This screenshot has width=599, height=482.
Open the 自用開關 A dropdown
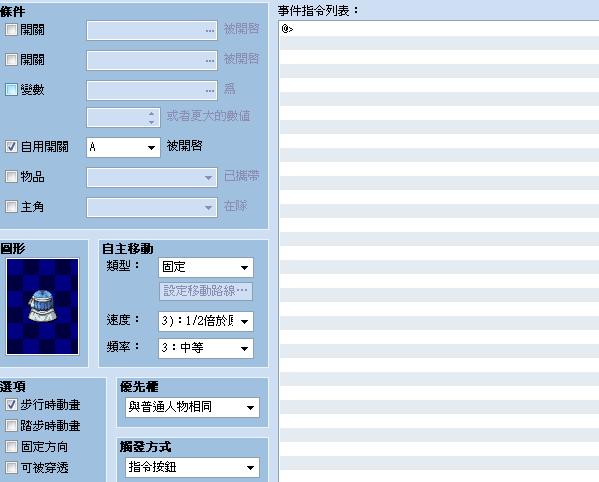[x=123, y=147]
